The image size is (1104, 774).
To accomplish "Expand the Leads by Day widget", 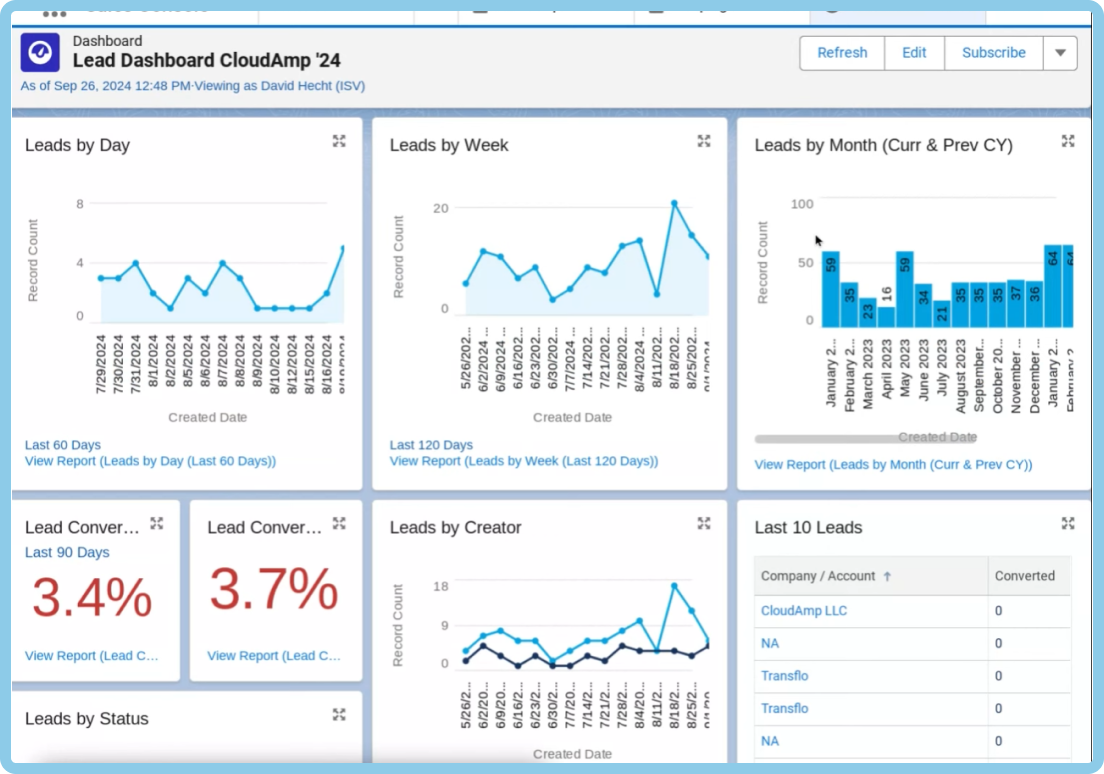I will tap(339, 142).
